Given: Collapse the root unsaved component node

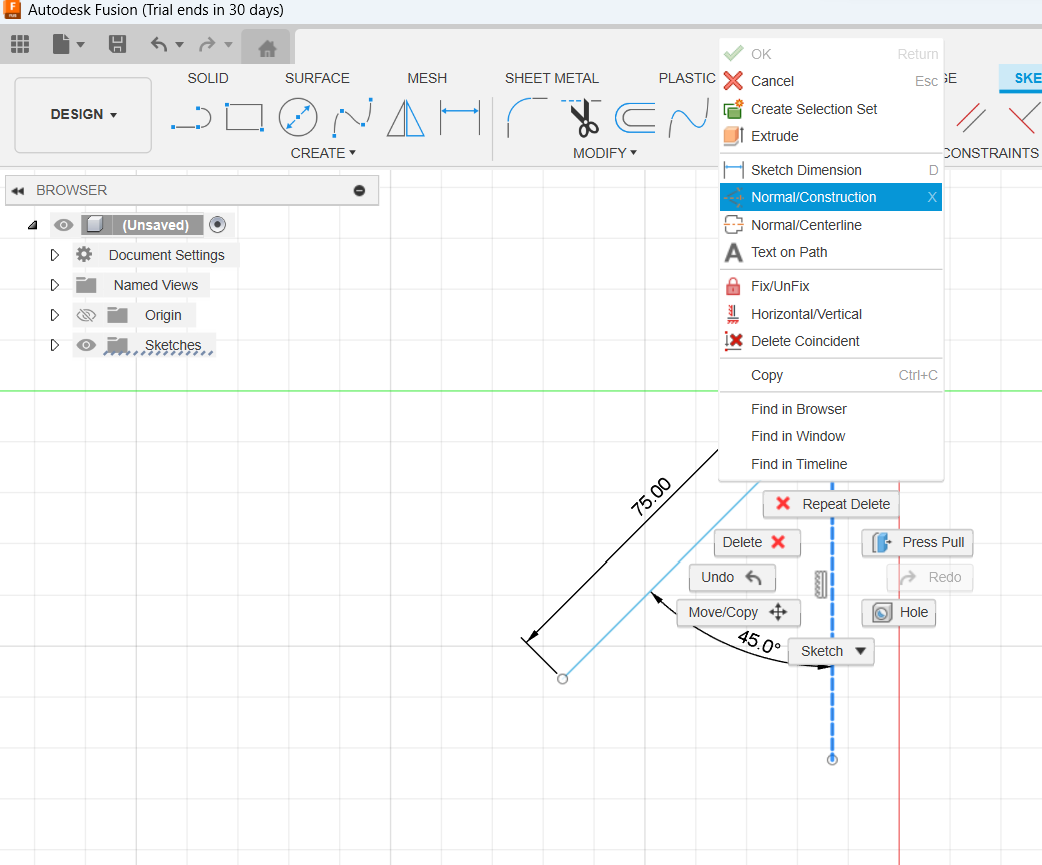Looking at the screenshot, I should (x=33, y=225).
